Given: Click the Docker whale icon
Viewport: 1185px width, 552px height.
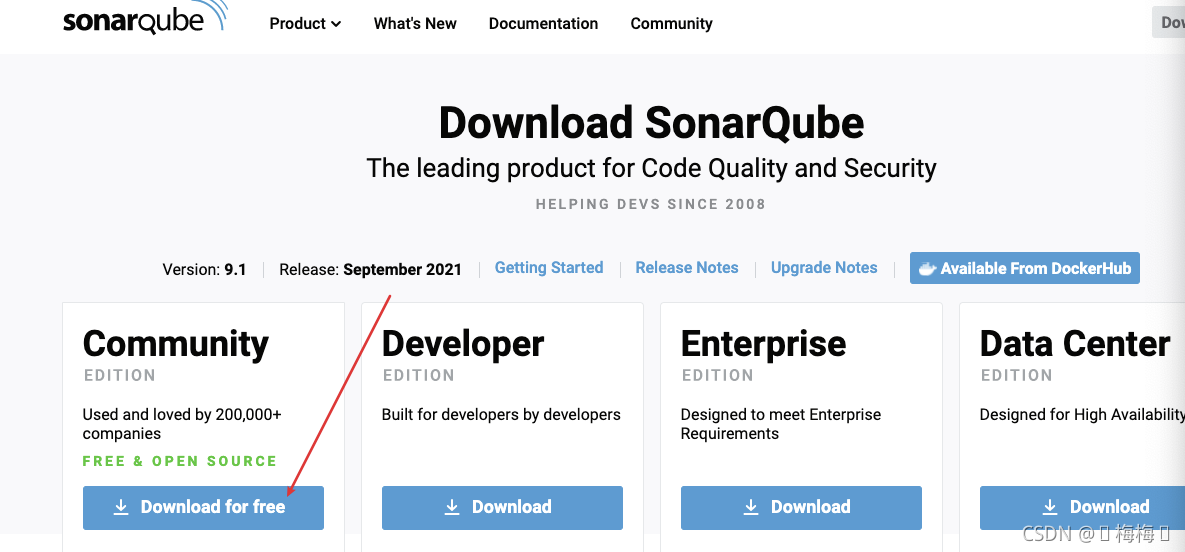Looking at the screenshot, I should [927, 268].
